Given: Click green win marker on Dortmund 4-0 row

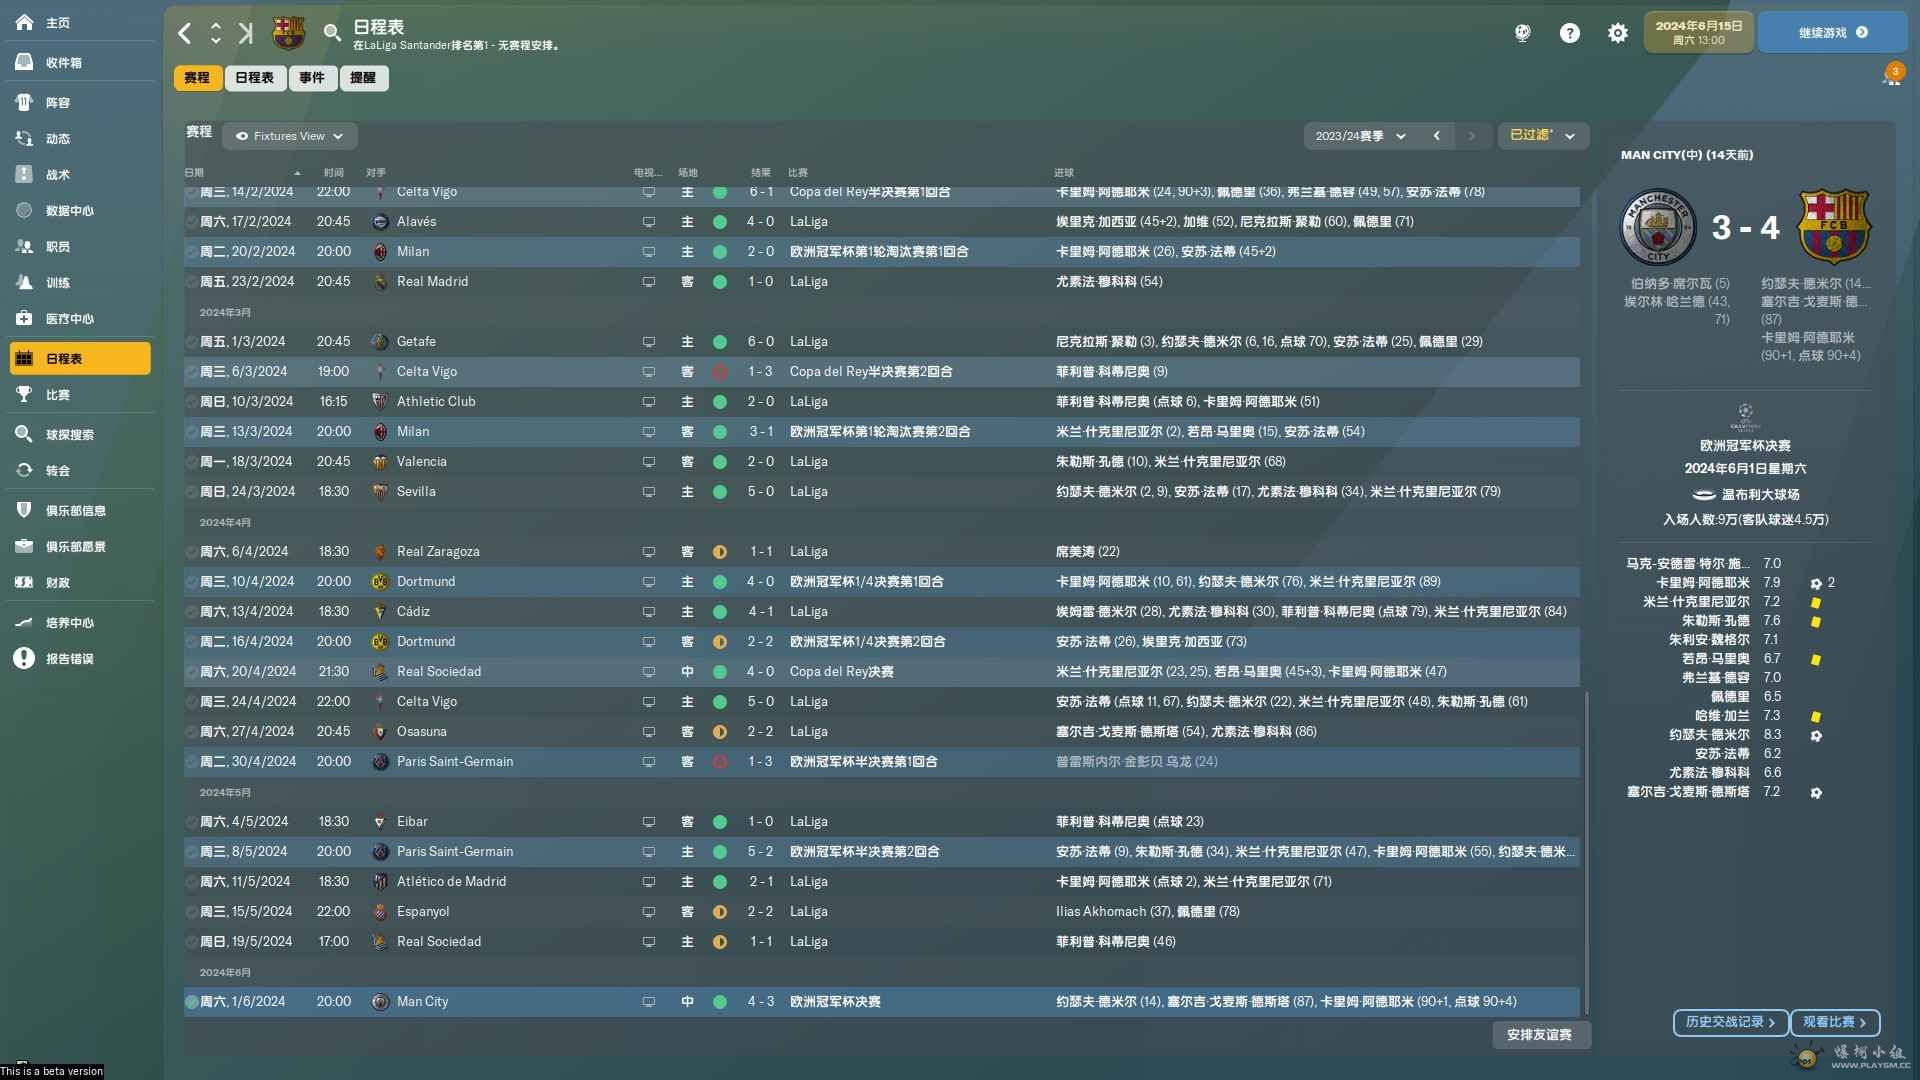Looking at the screenshot, I should [719, 582].
